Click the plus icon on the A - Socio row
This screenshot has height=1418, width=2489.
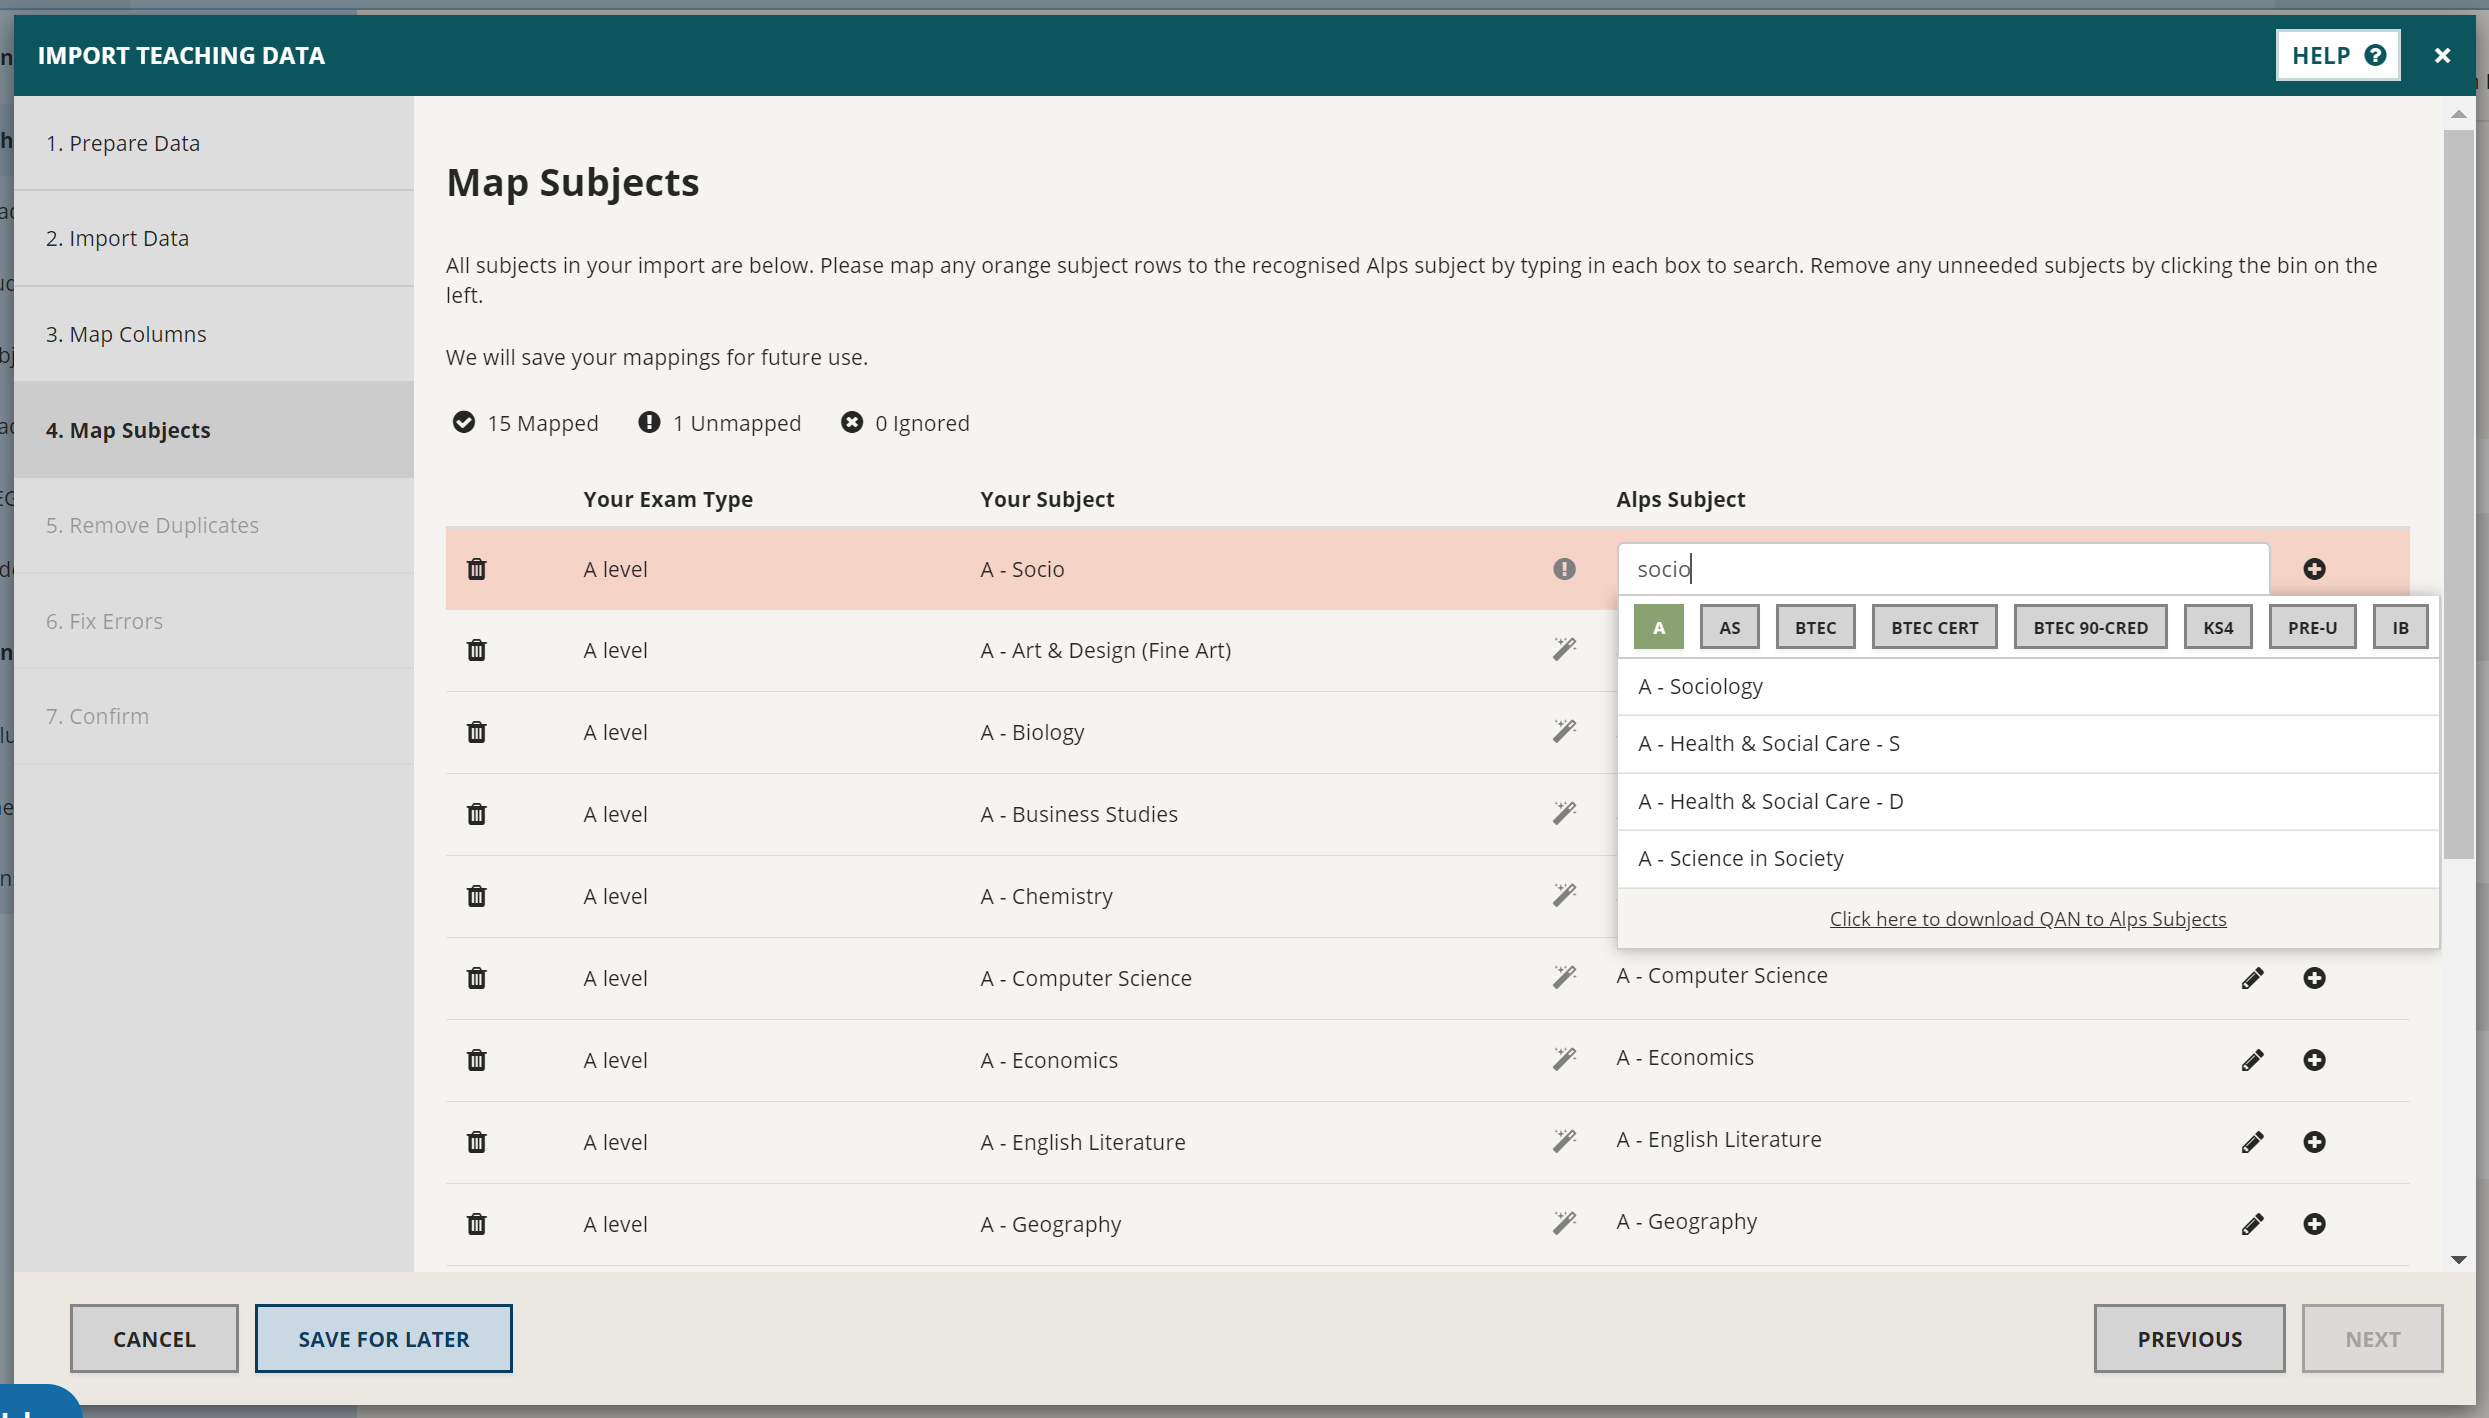click(x=2314, y=569)
